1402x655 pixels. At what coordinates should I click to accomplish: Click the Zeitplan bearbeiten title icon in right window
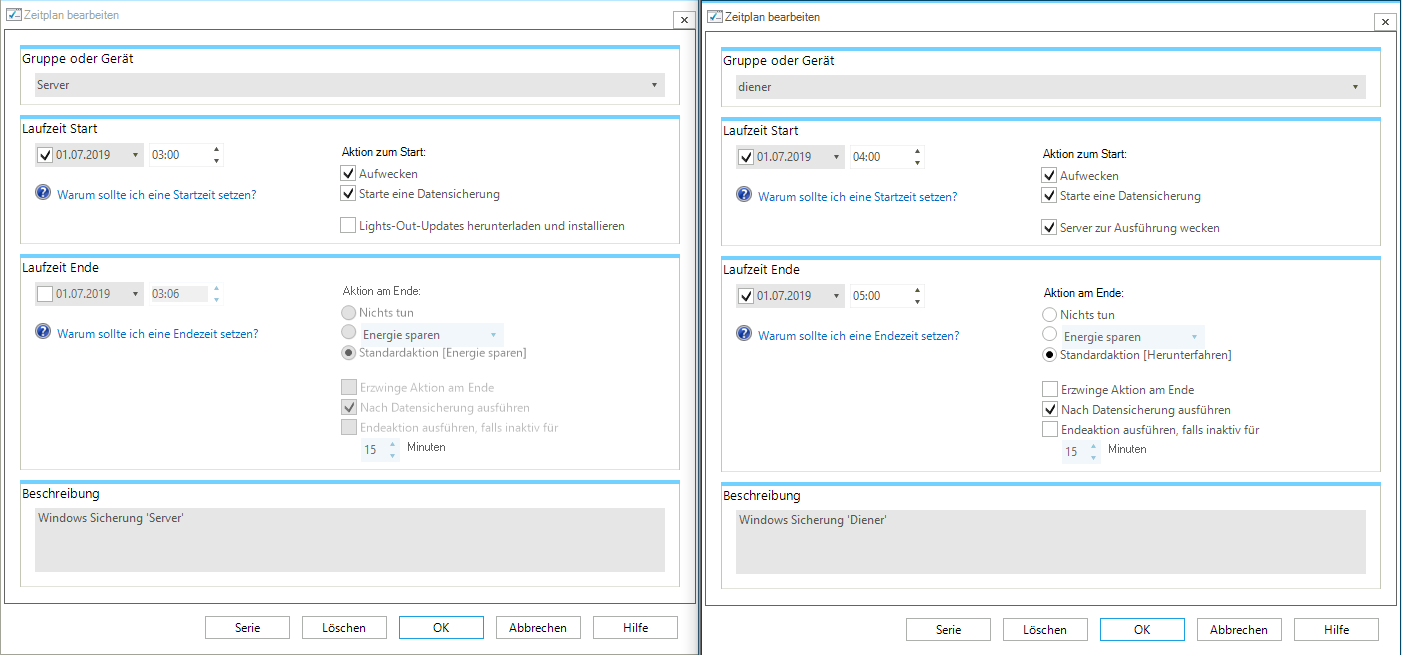pyautogui.click(x=715, y=18)
